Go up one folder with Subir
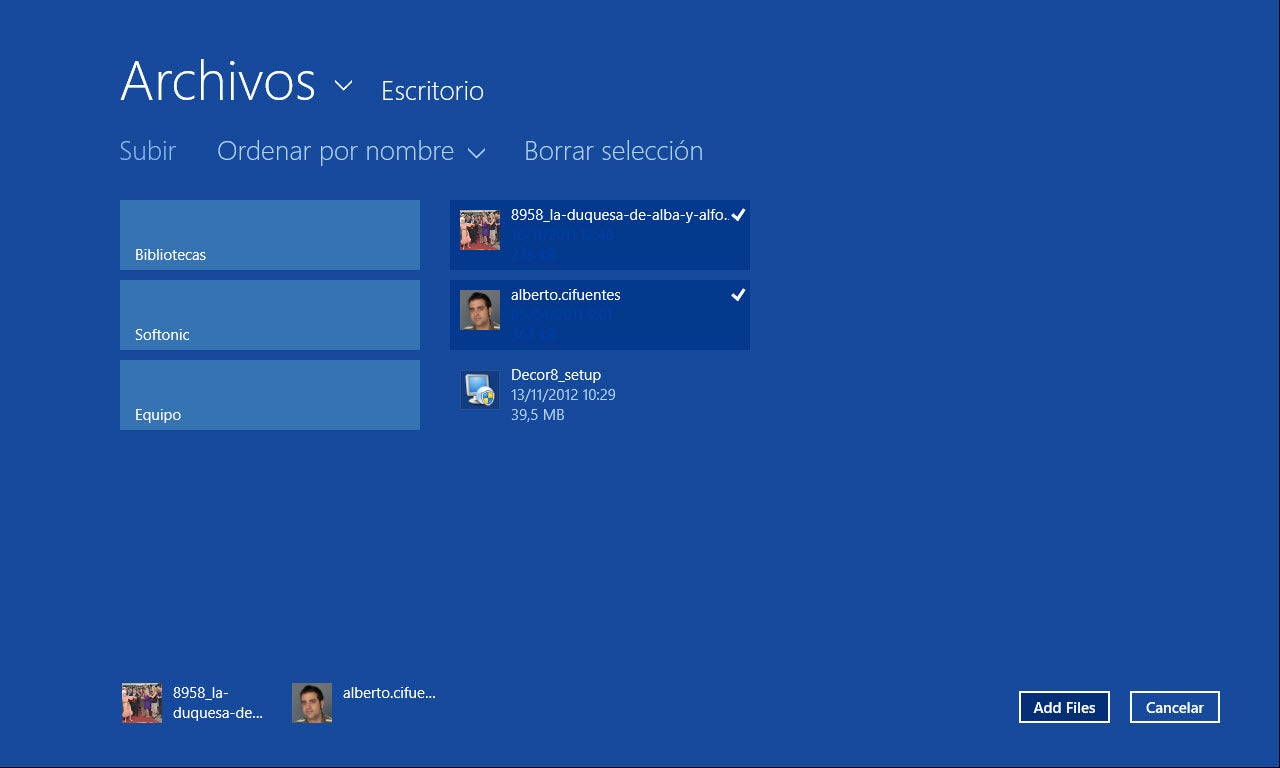 pyautogui.click(x=148, y=151)
